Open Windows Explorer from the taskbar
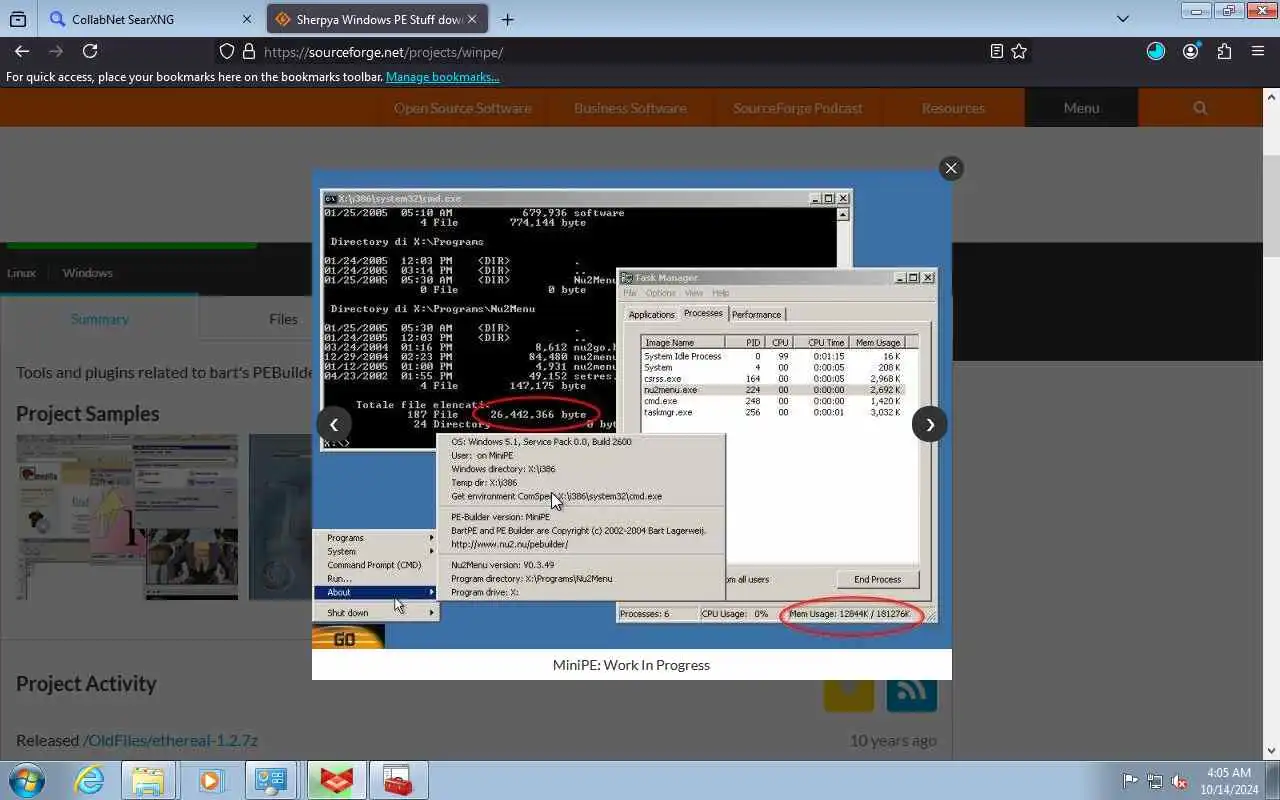 click(x=148, y=780)
